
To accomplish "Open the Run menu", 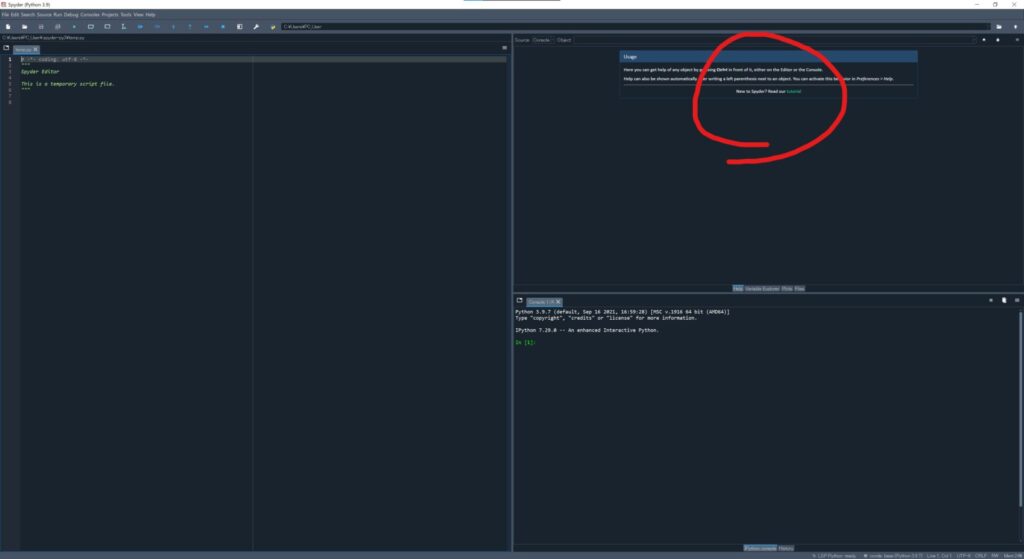I will click(x=57, y=14).
